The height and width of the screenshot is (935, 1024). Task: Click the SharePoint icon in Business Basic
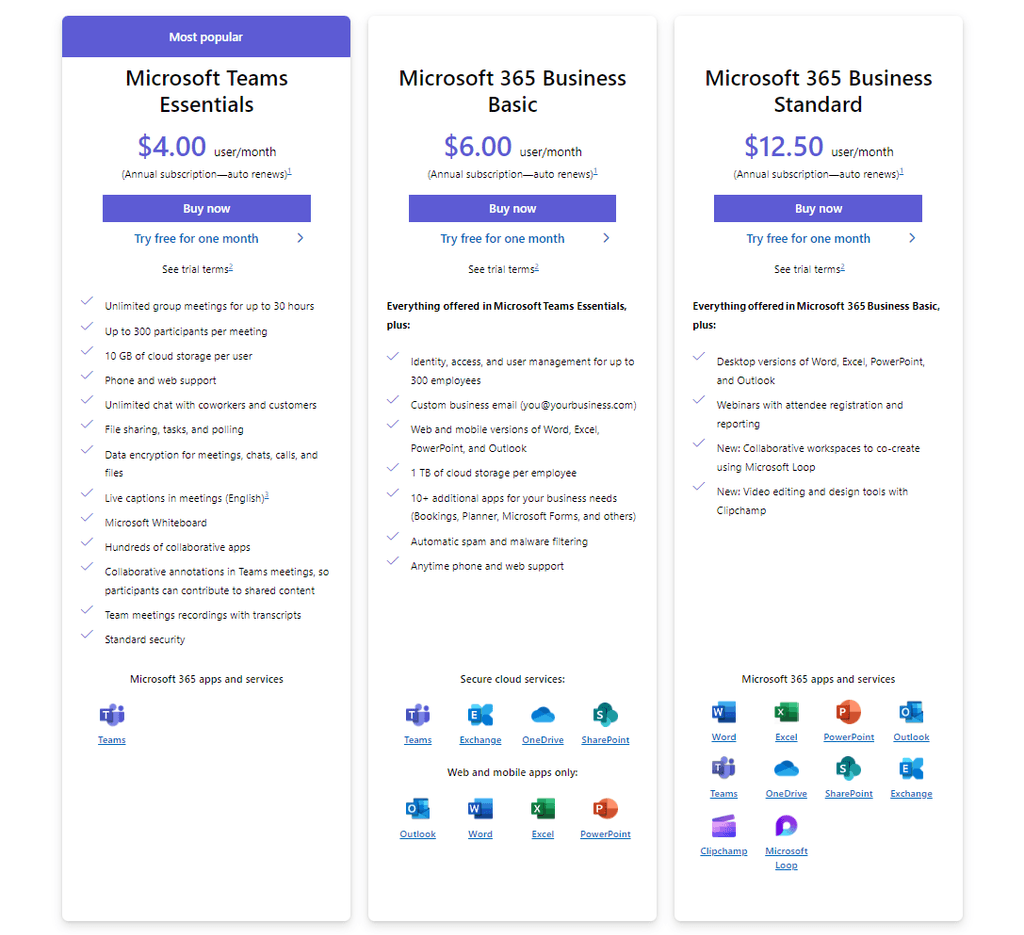(x=605, y=718)
